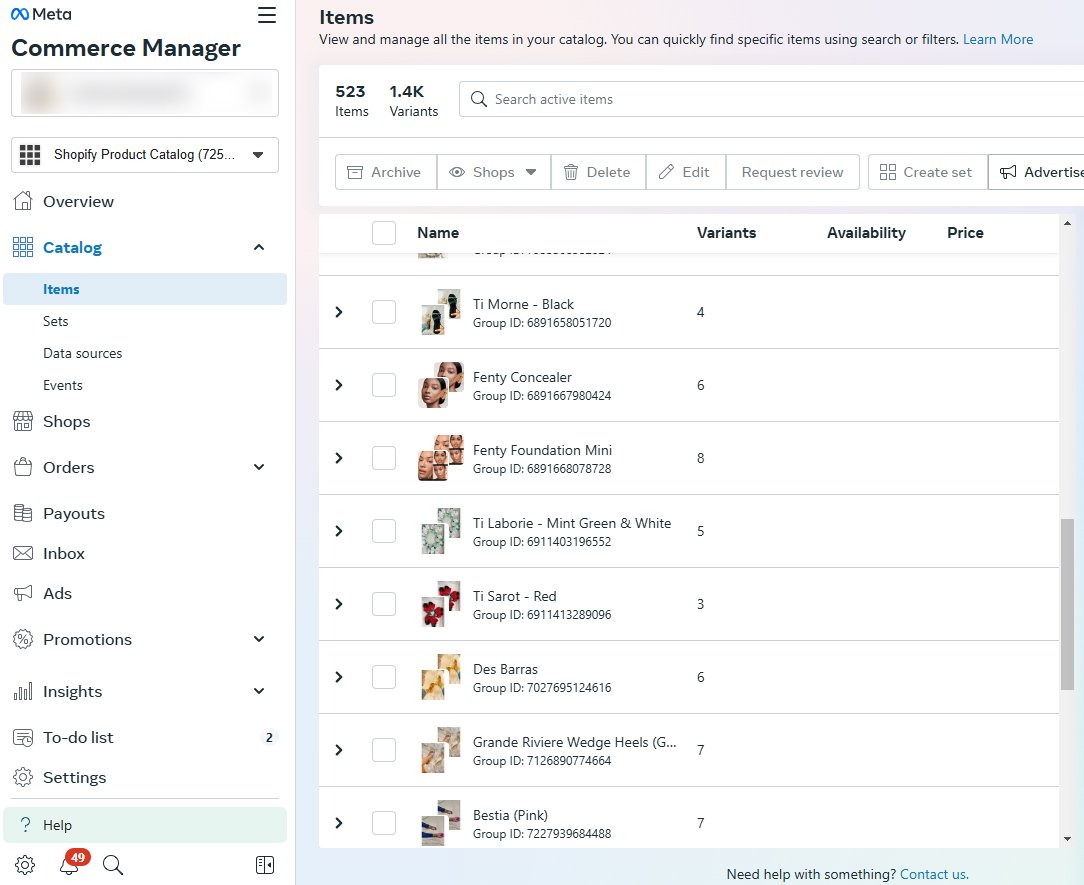The width and height of the screenshot is (1084, 885).
Task: Expand Fenty Foundation Mini variants row
Action: (339, 458)
